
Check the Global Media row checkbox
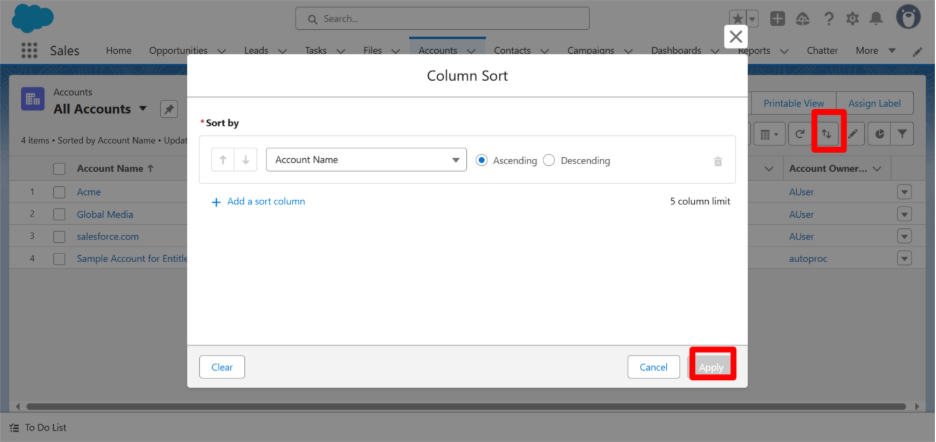click(x=59, y=214)
